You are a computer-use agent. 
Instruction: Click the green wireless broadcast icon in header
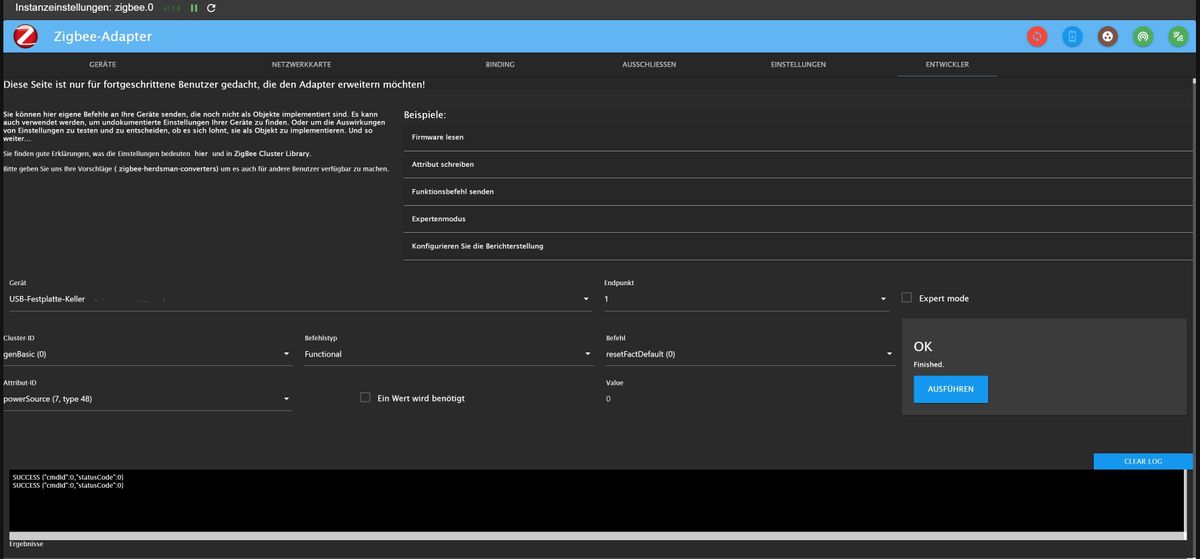pos(1141,36)
